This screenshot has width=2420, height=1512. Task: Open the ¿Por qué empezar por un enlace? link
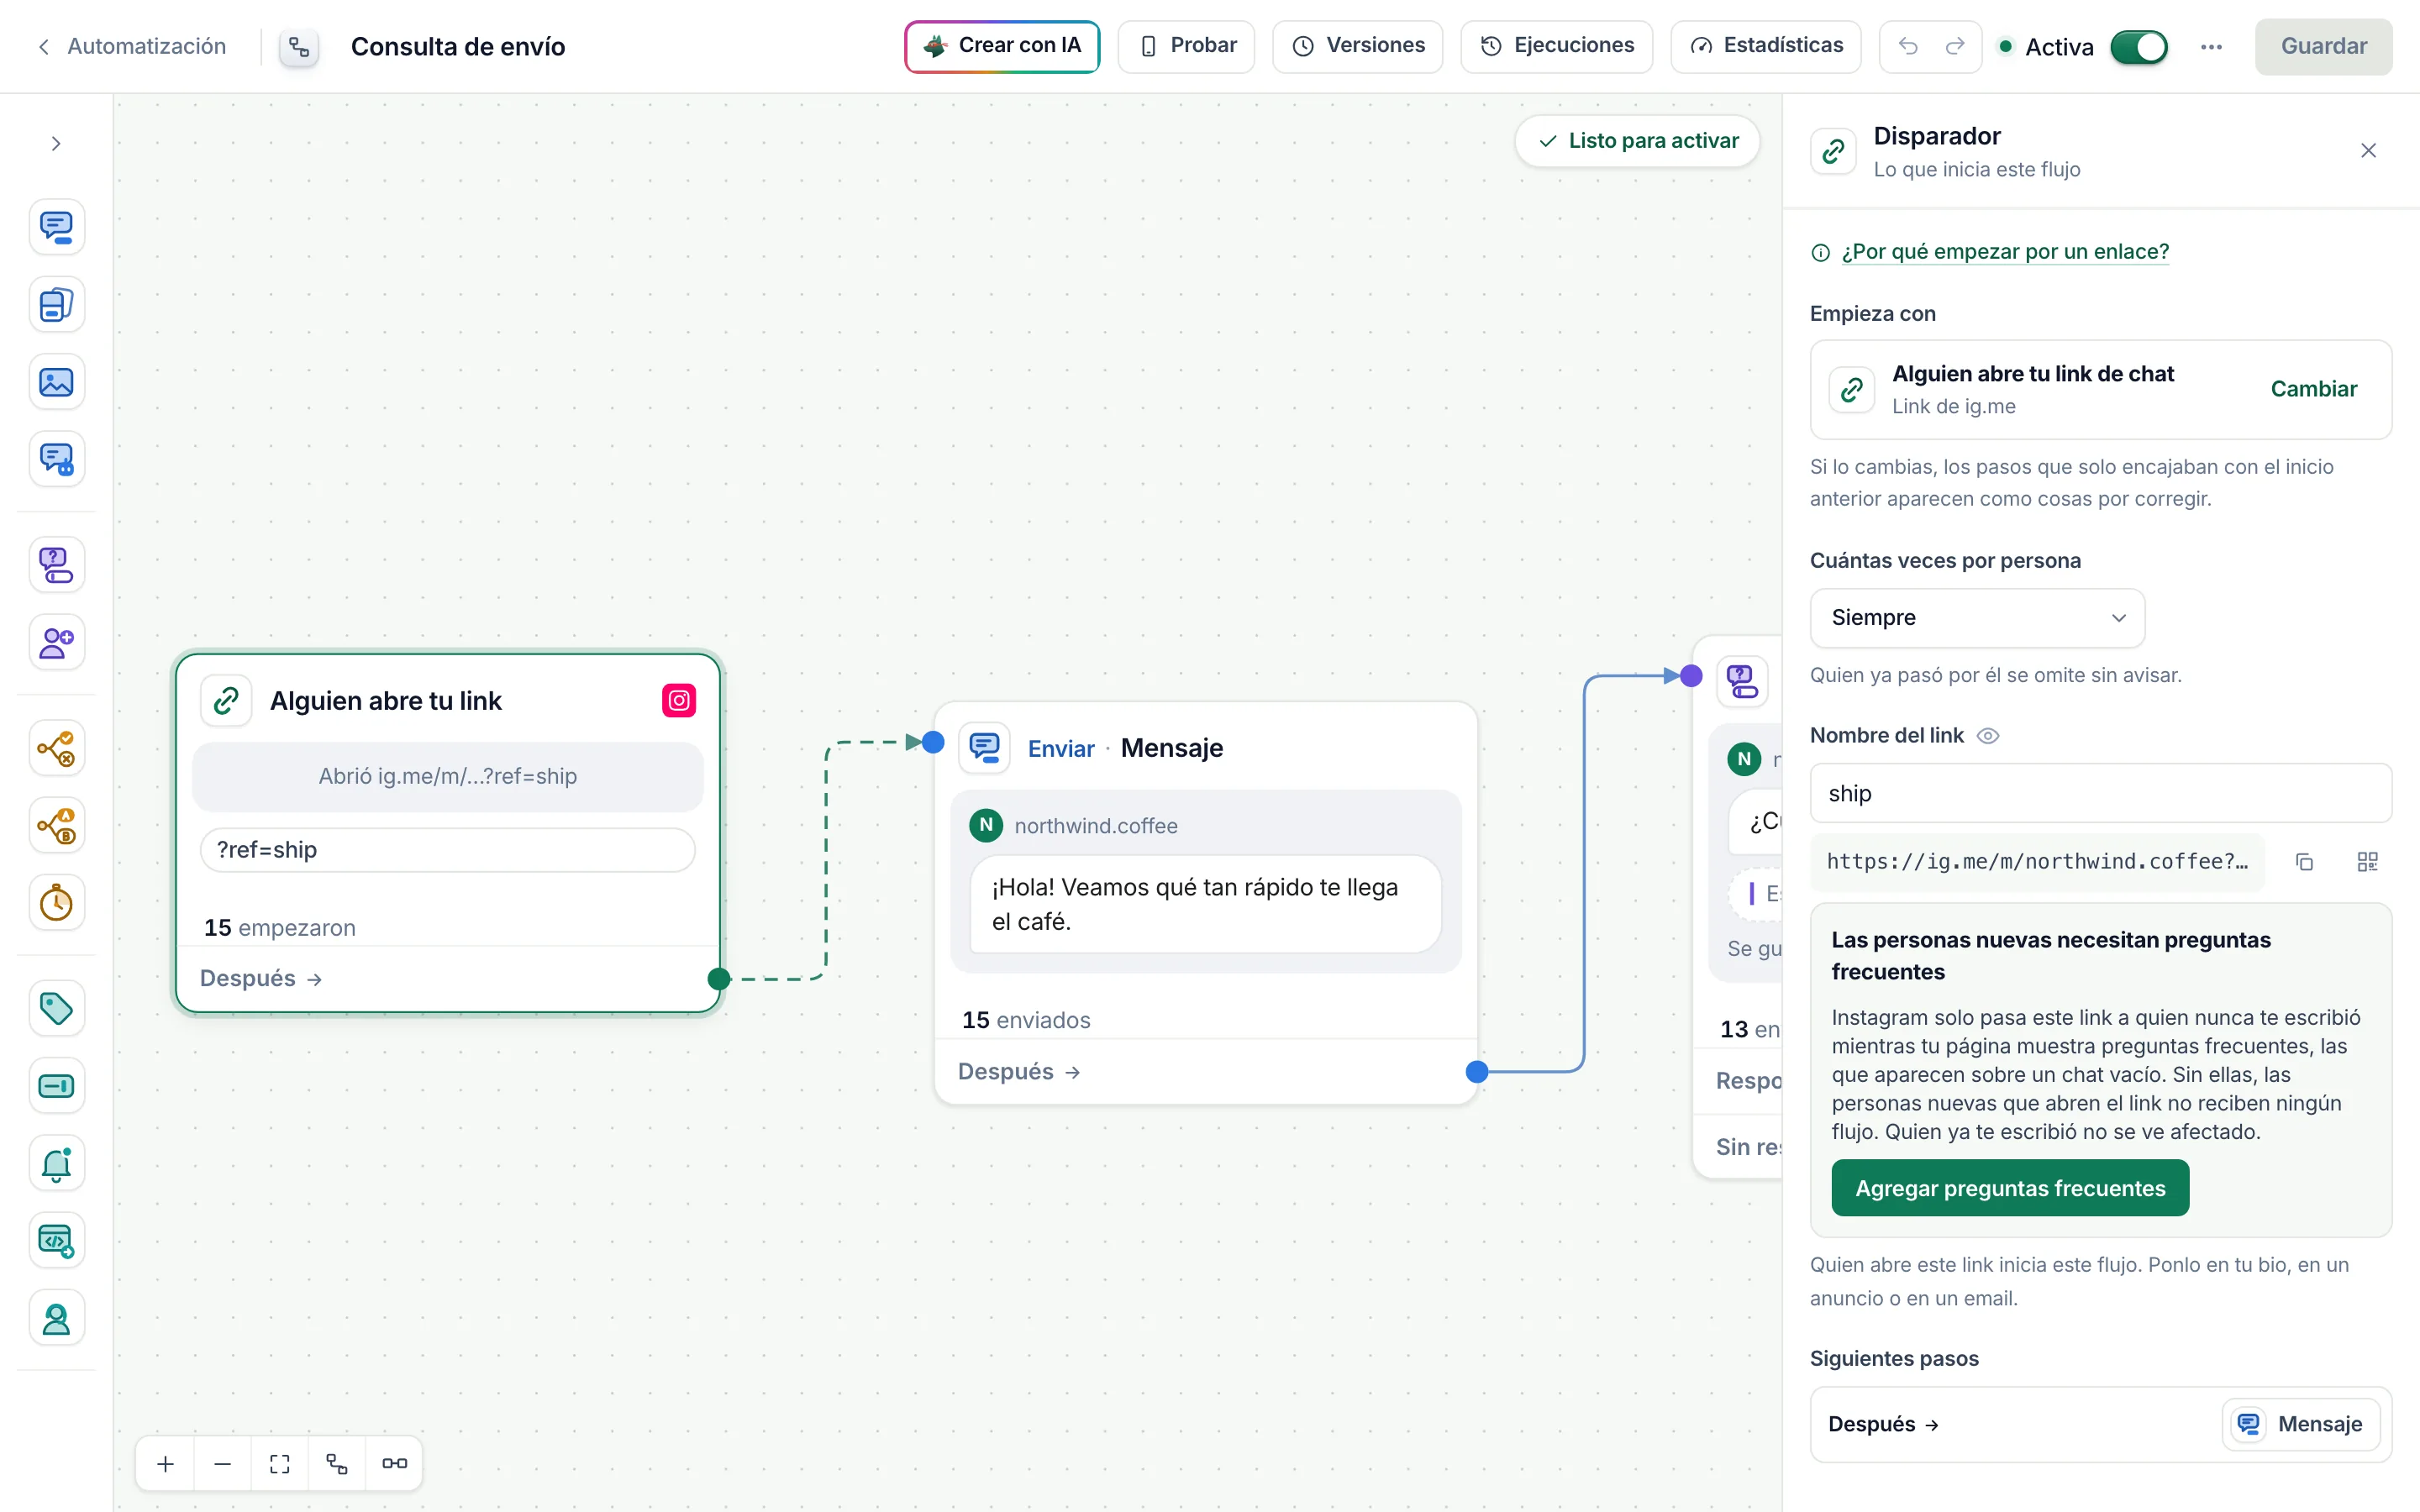click(2005, 252)
